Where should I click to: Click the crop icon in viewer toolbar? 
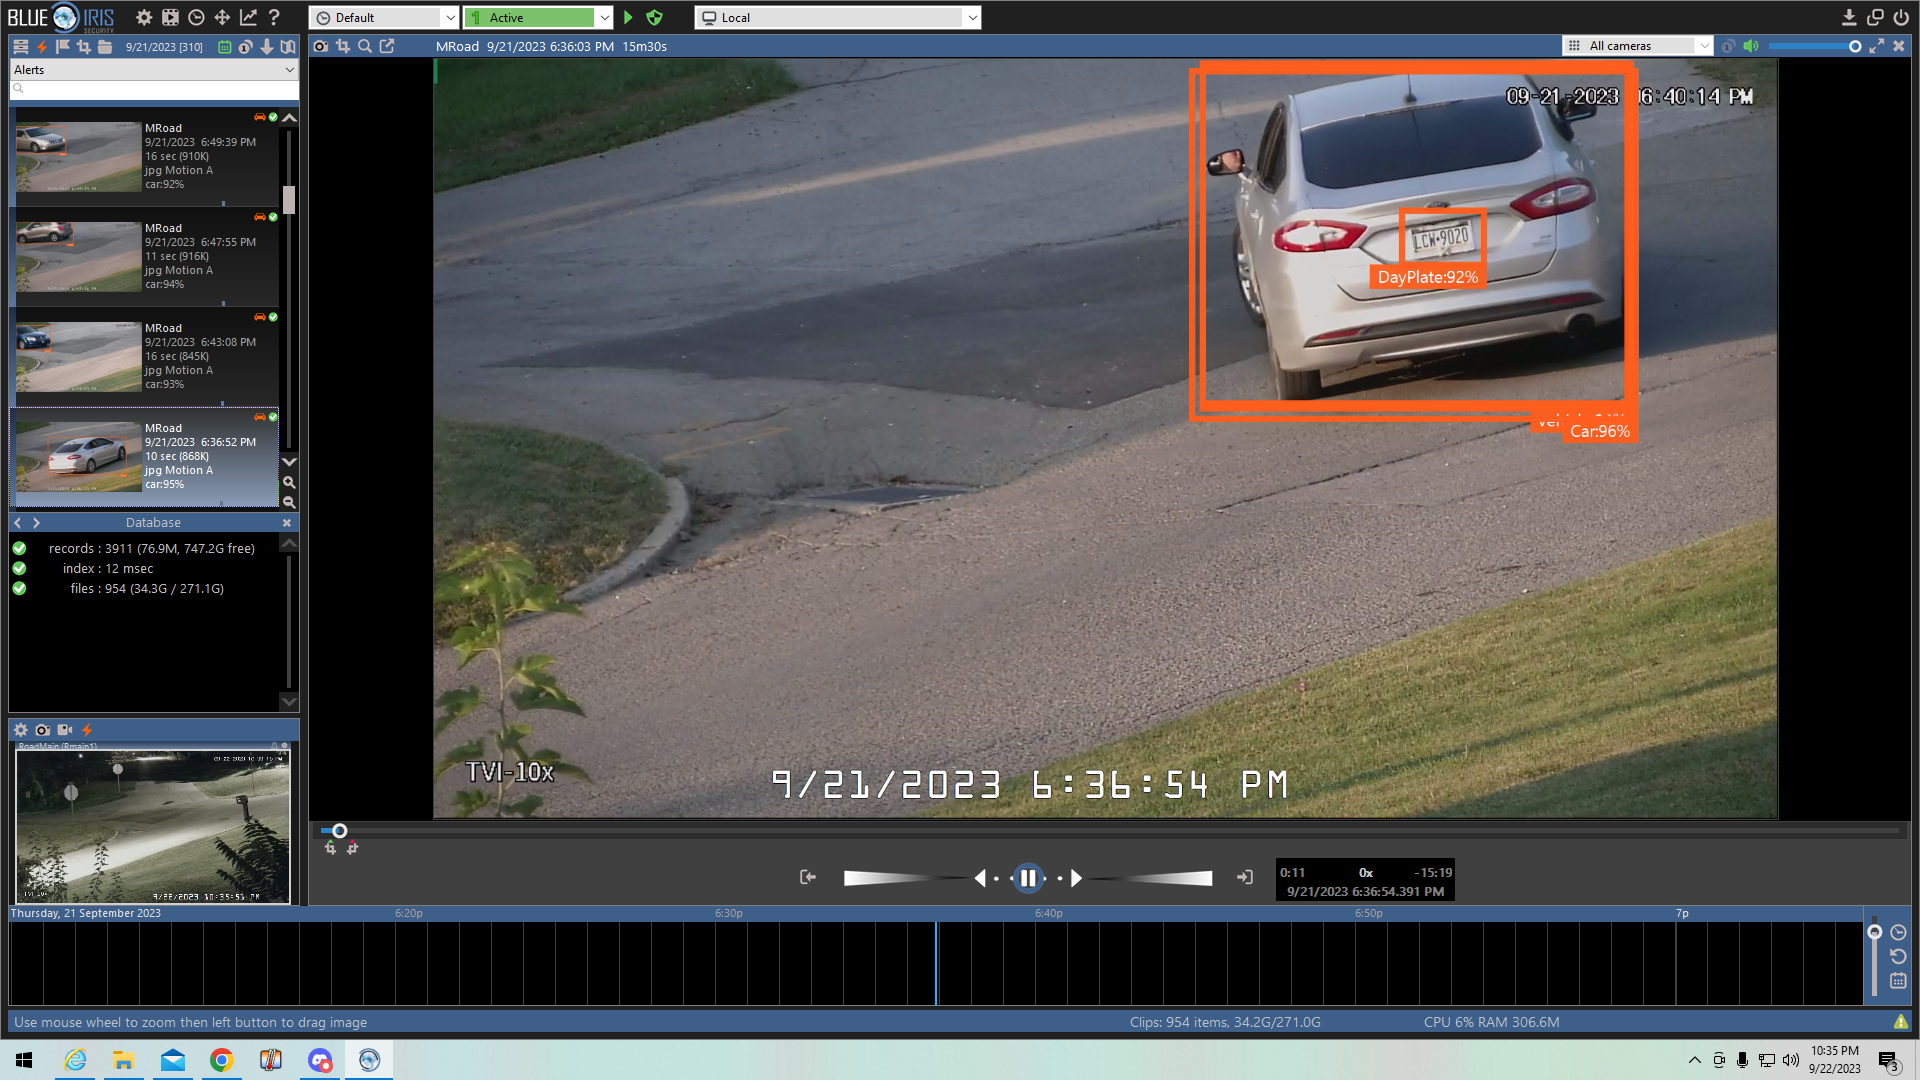343,46
